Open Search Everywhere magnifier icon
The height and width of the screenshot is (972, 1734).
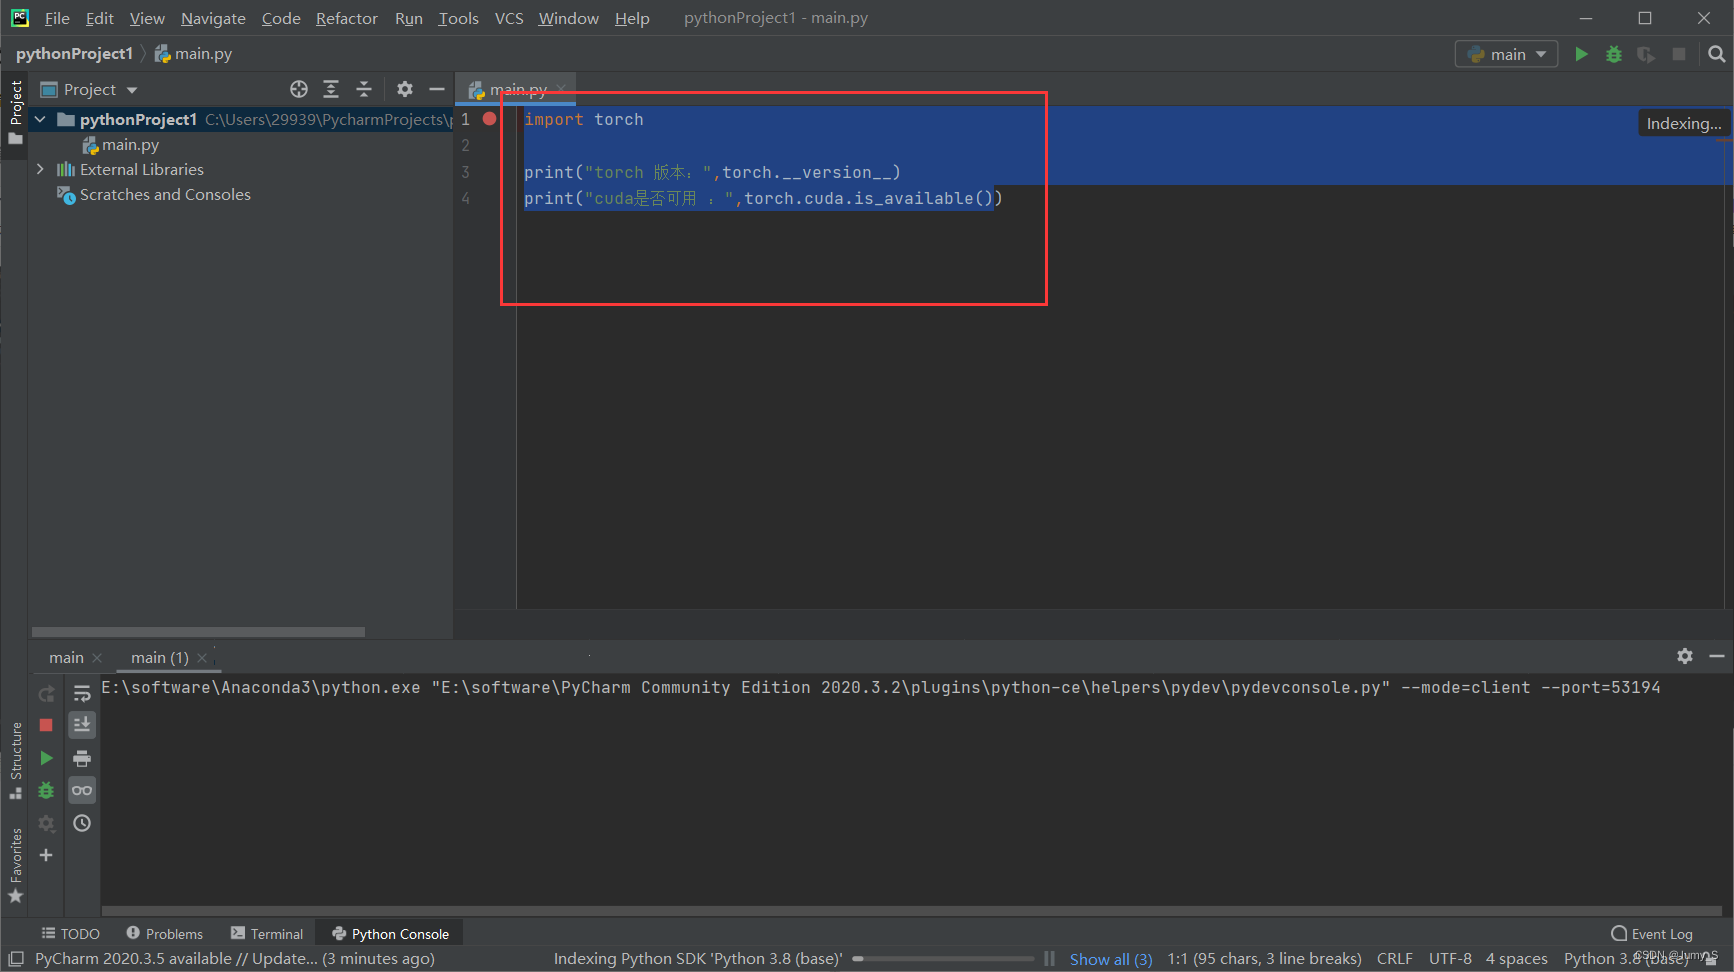click(x=1716, y=54)
